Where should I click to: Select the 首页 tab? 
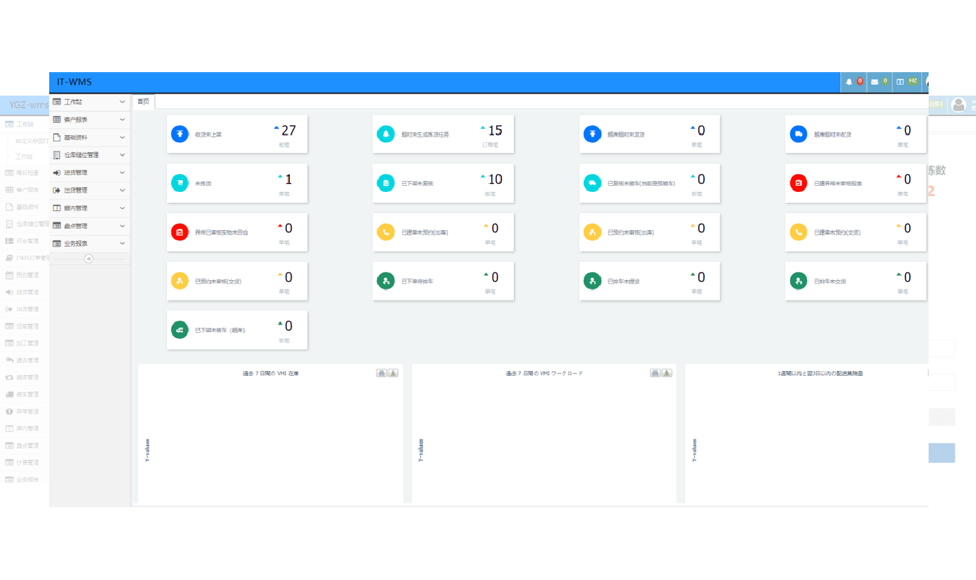144,101
